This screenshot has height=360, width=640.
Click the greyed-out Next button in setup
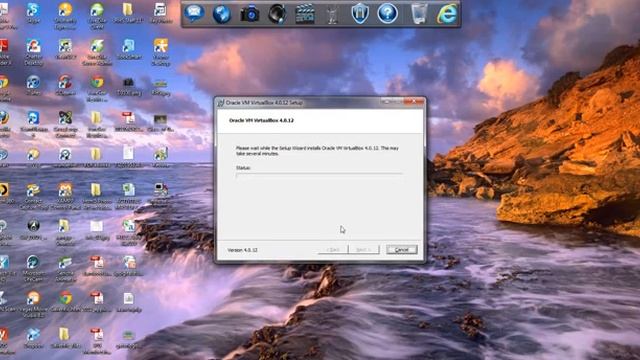point(364,249)
